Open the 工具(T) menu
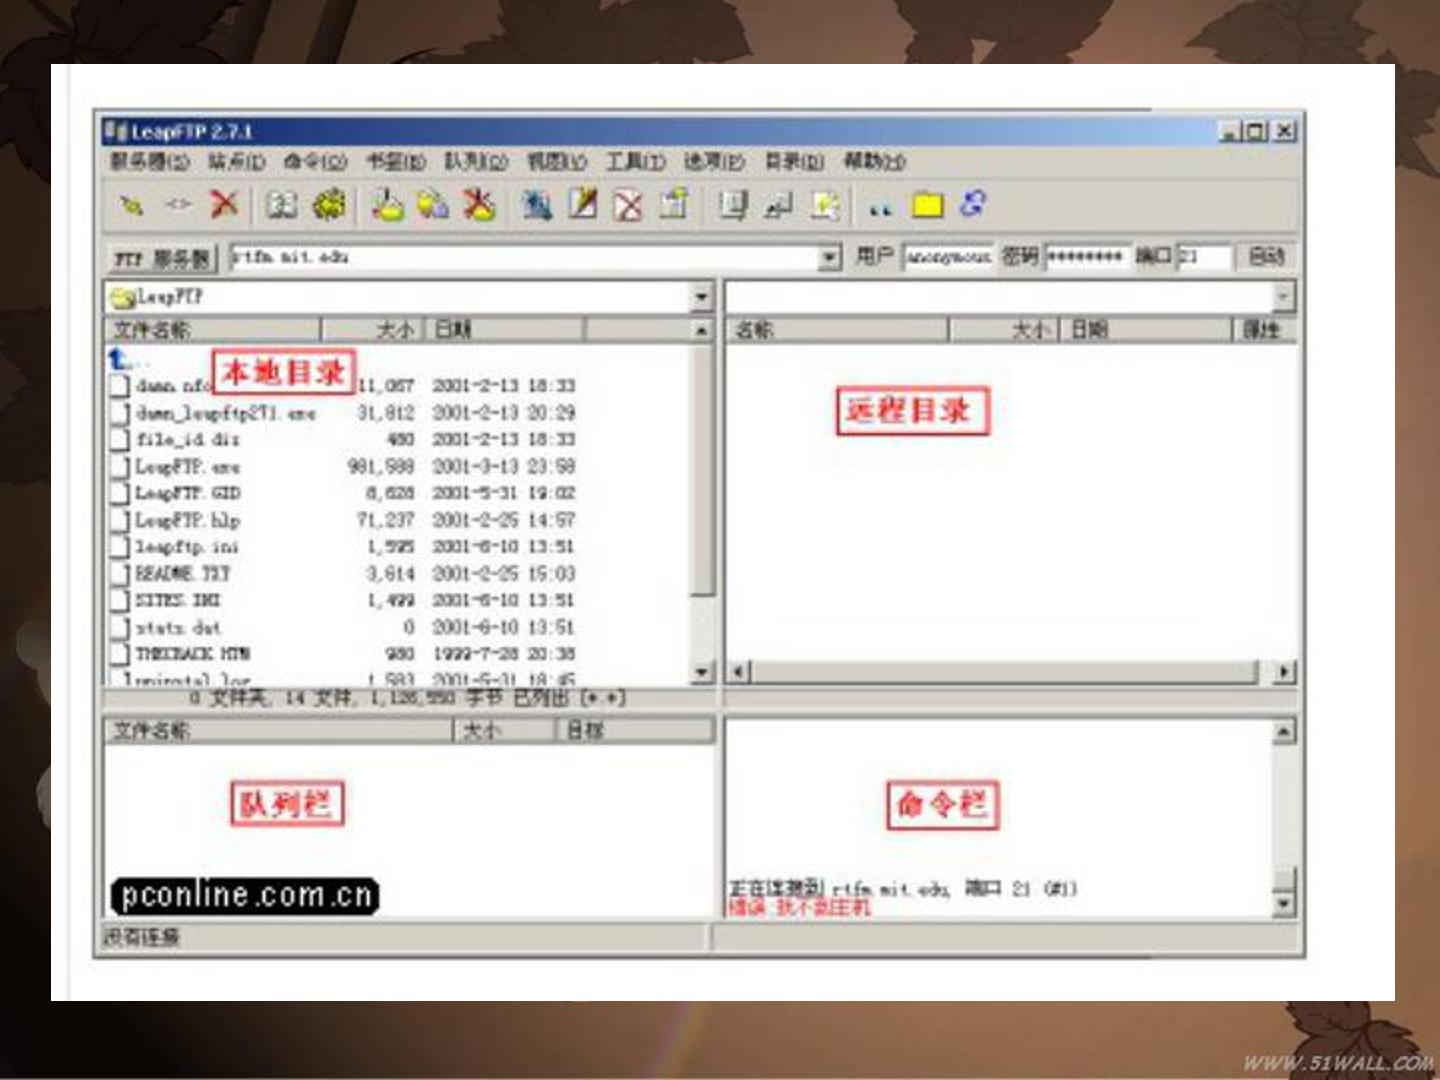 (635, 161)
